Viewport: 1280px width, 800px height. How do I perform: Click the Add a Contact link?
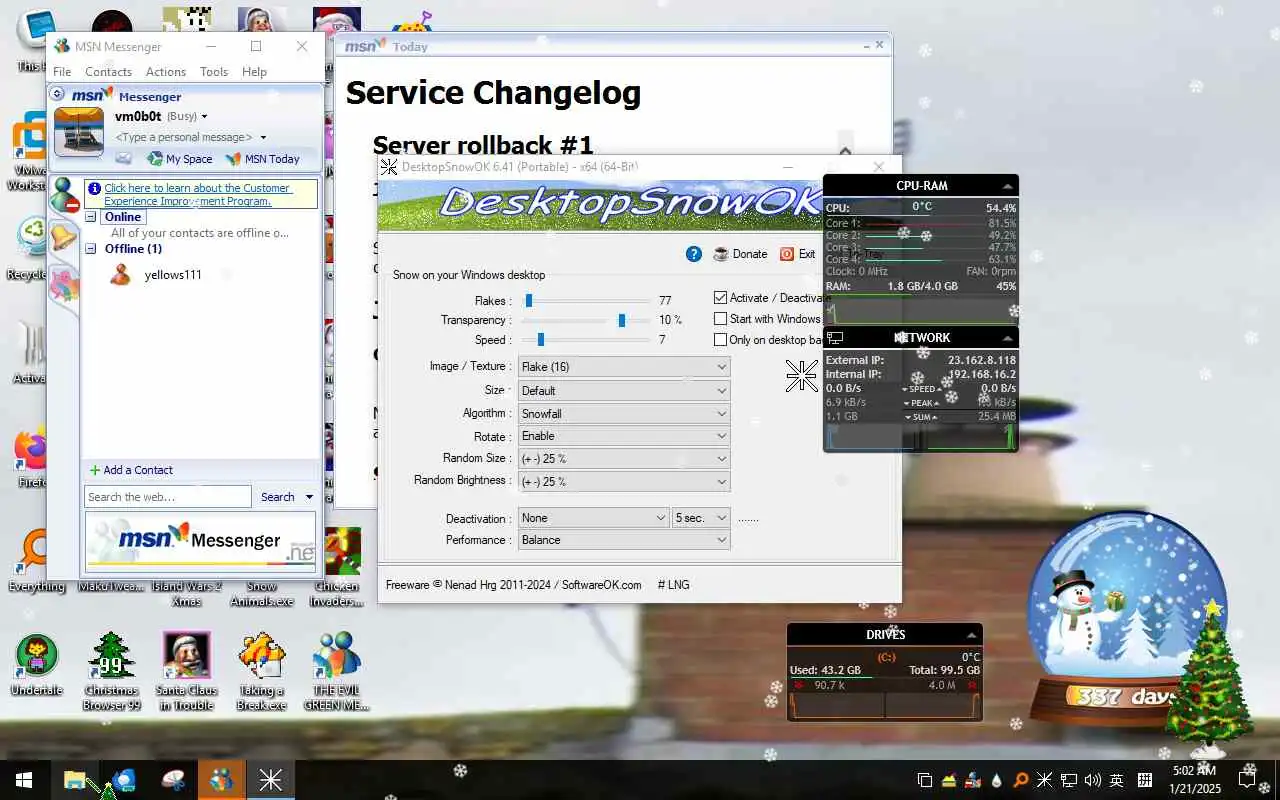tap(138, 470)
